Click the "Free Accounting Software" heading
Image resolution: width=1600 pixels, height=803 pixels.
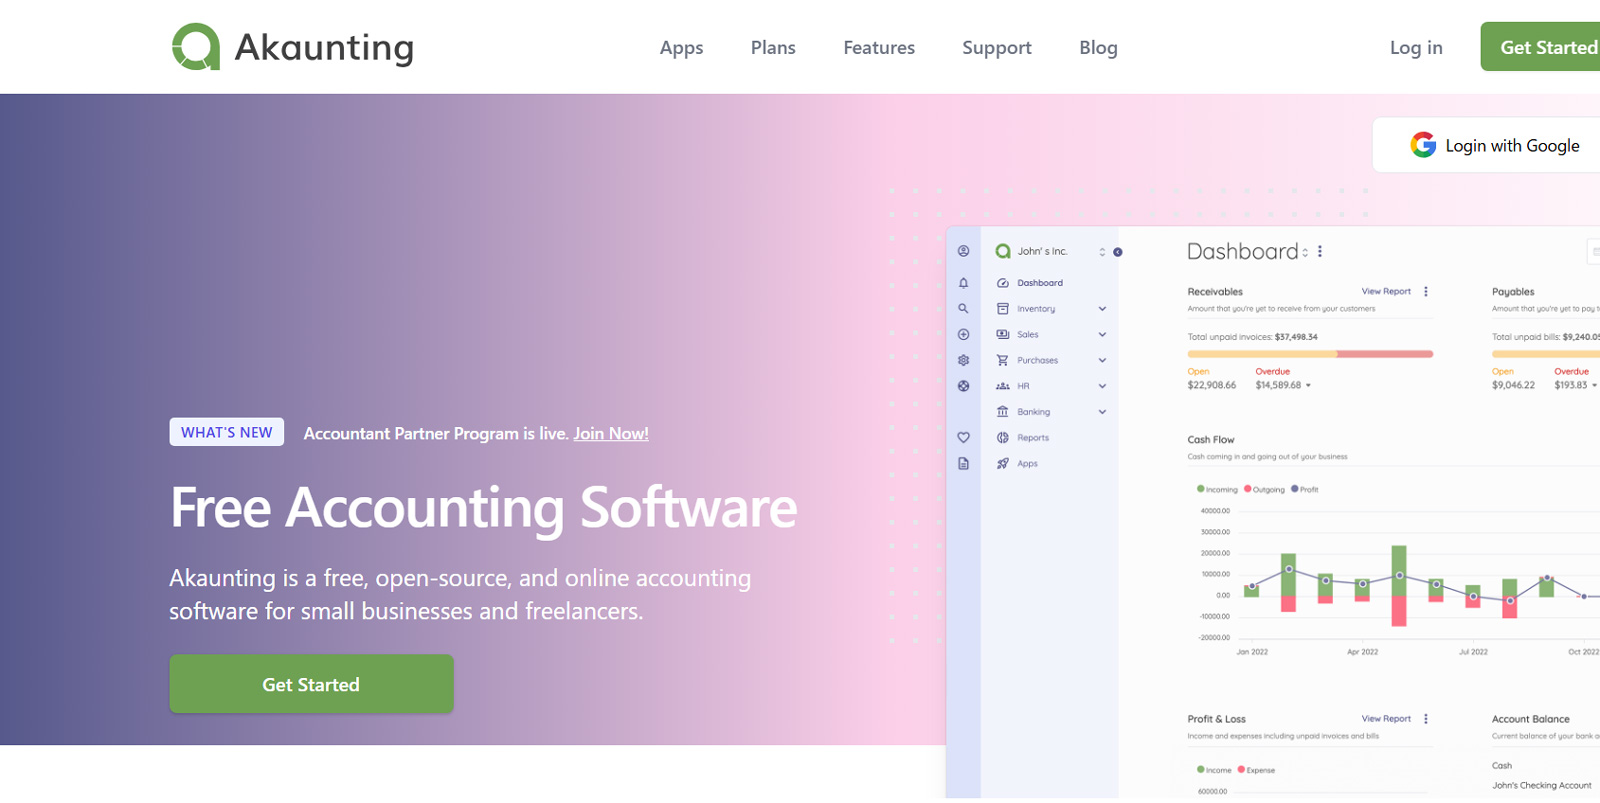[484, 508]
